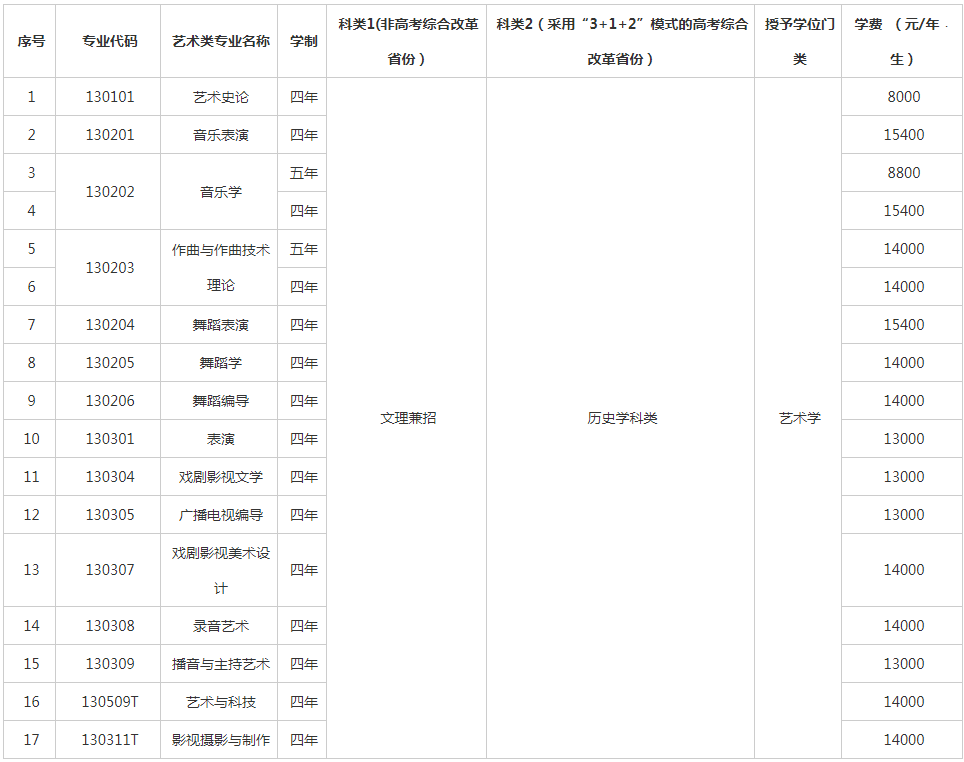The image size is (964, 762).
Task: Select tuition 8000 for 艺术史论
Action: [903, 97]
